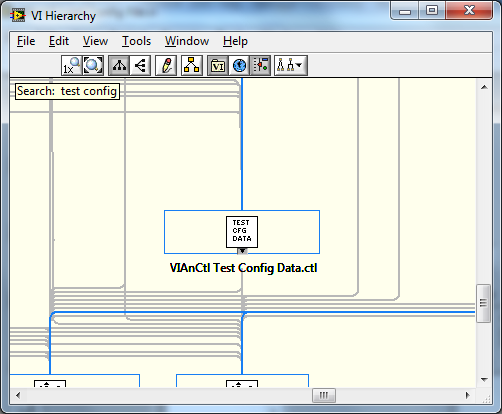Click the Show All Members hierarchy icon
Image resolution: width=502 pixels, height=414 pixels.
click(x=192, y=65)
